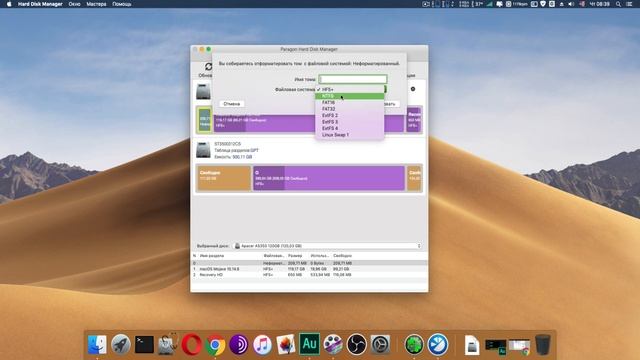This screenshot has height=360, width=640.
Task: Pick ExtFS 2 file system option
Action: 349,116
